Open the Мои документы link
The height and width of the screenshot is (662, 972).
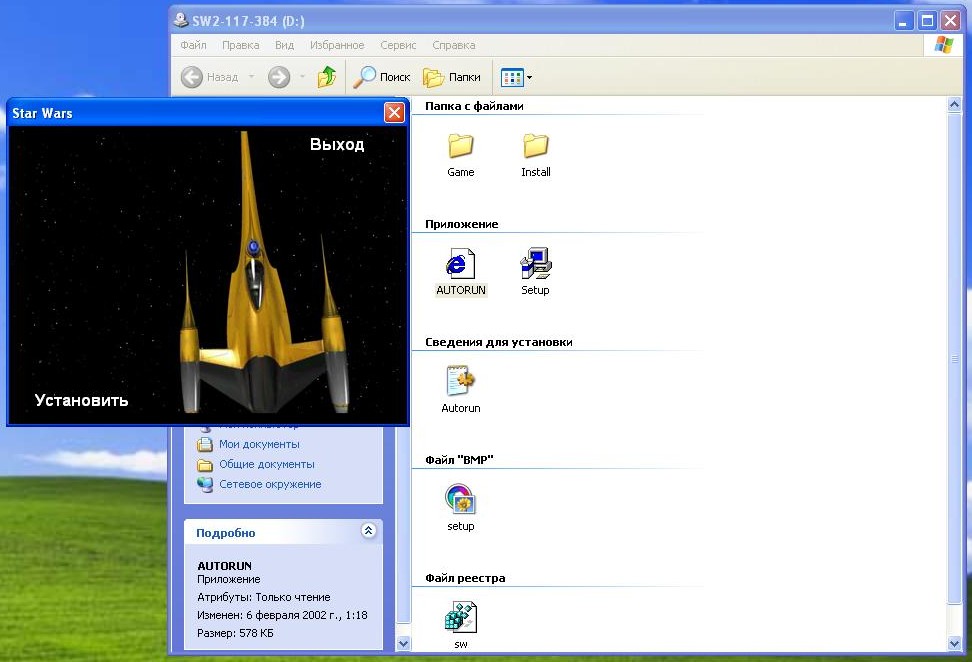(x=259, y=444)
